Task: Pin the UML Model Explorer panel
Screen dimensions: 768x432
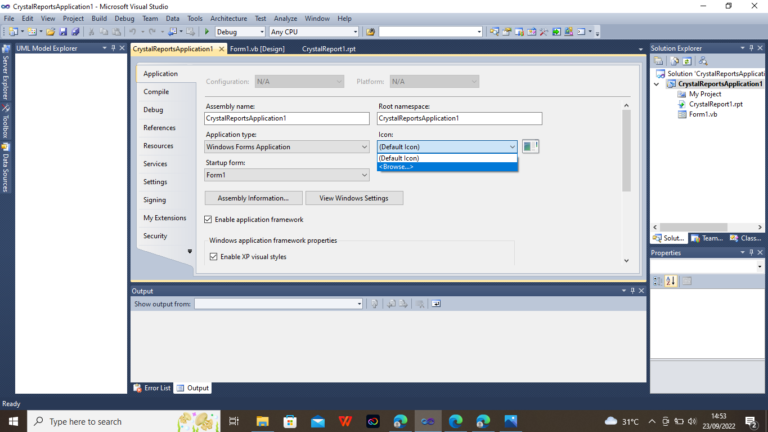Action: point(113,48)
